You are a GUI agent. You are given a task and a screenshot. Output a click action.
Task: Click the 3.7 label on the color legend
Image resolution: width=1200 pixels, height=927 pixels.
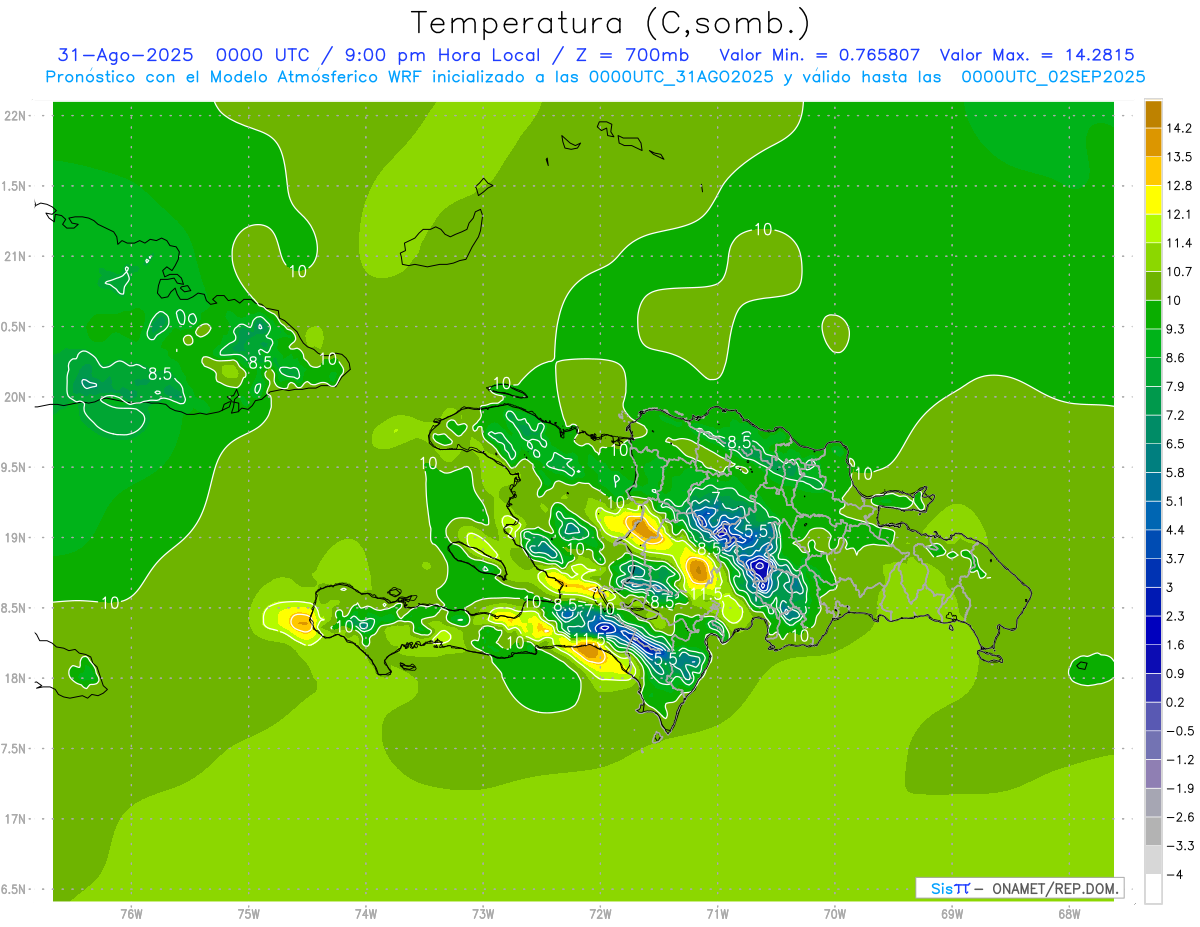(x=1175, y=559)
